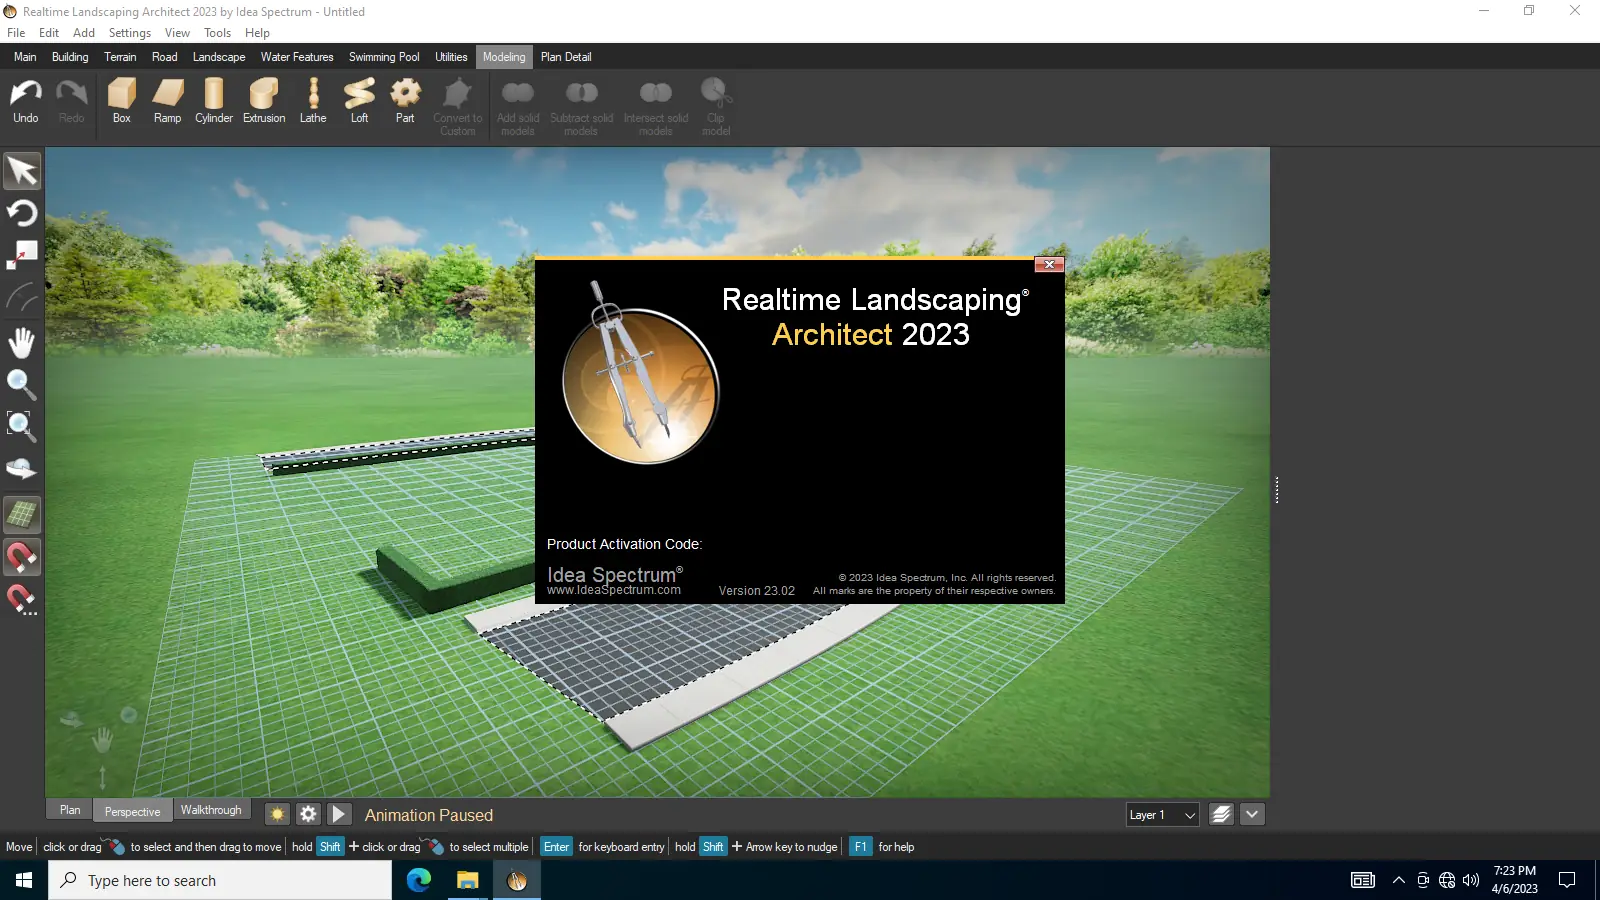
Task: Open the clock showing 7:23 PM
Action: 1514,880
